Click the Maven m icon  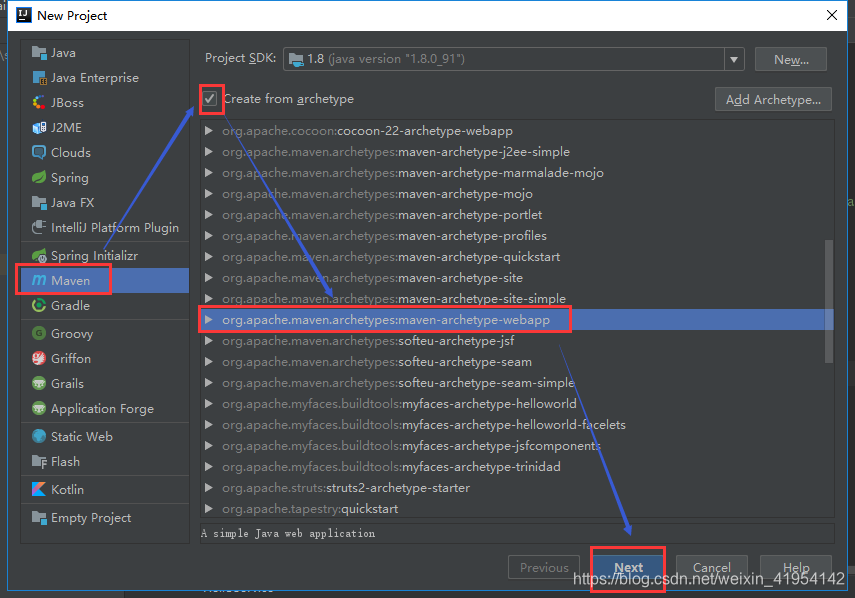[x=39, y=280]
